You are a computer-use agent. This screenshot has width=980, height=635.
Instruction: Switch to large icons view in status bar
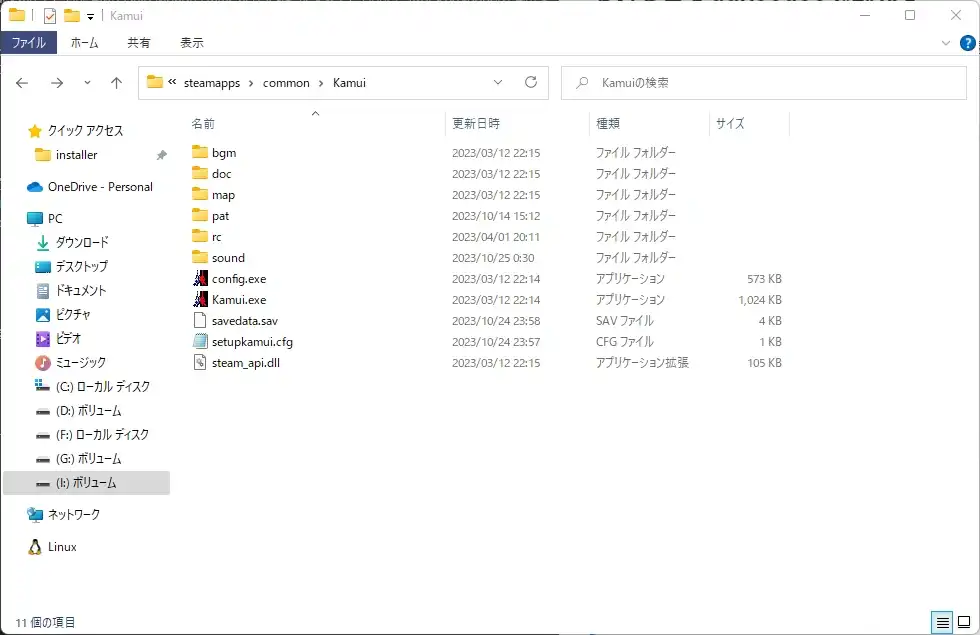click(964, 622)
